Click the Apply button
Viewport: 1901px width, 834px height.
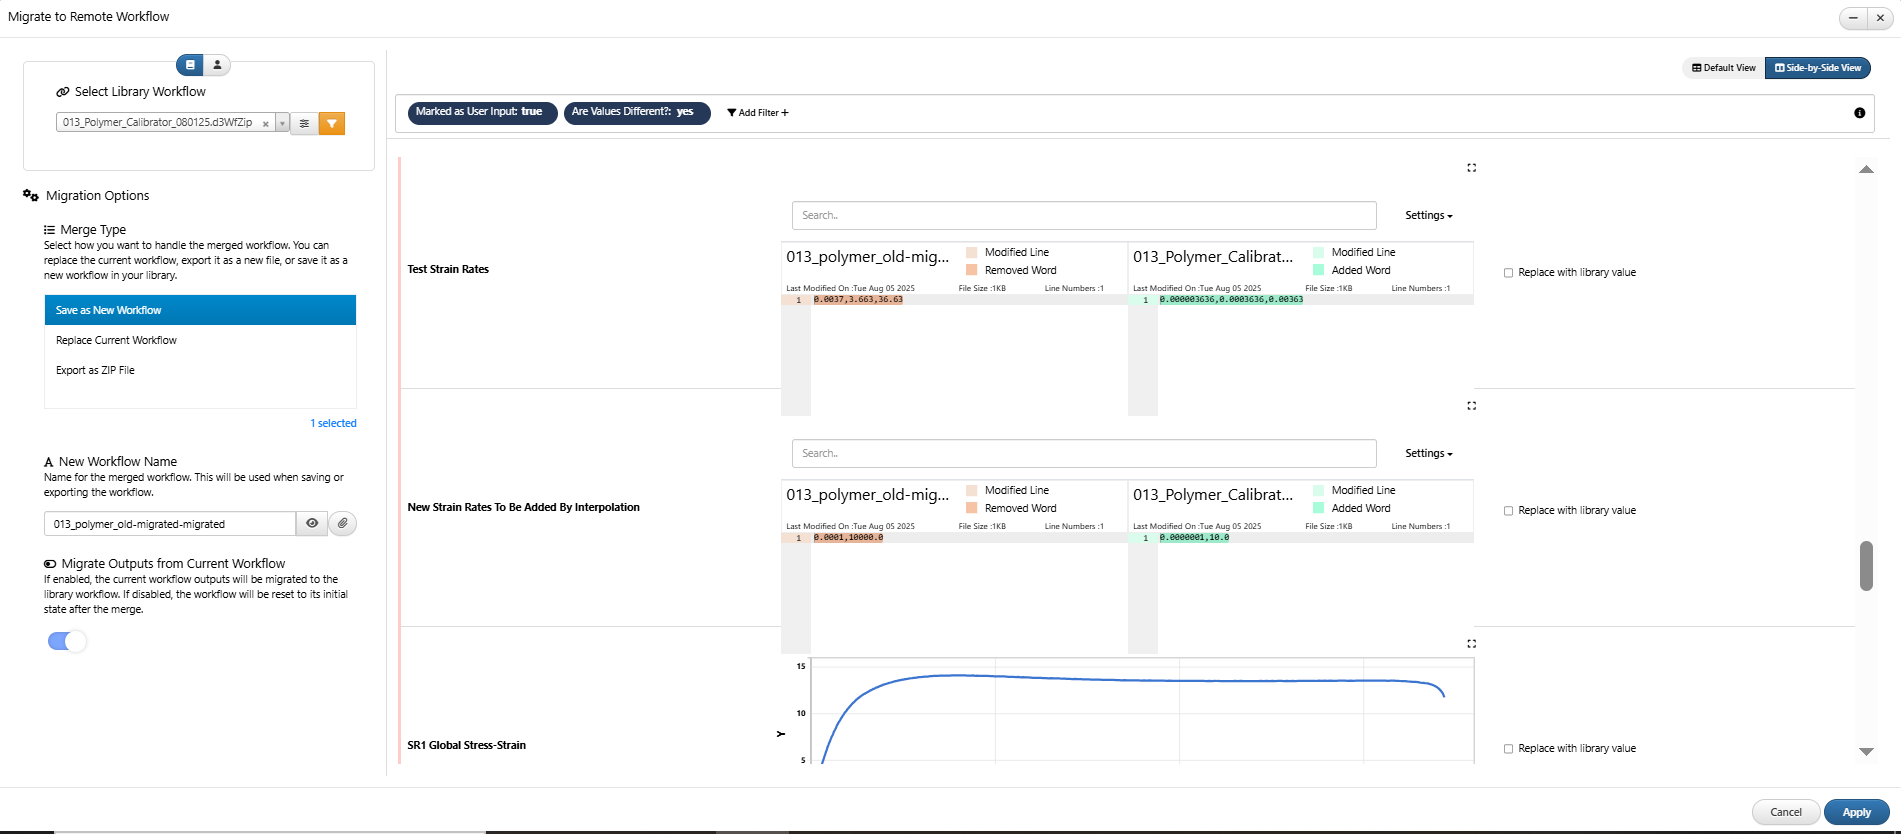click(x=1857, y=812)
